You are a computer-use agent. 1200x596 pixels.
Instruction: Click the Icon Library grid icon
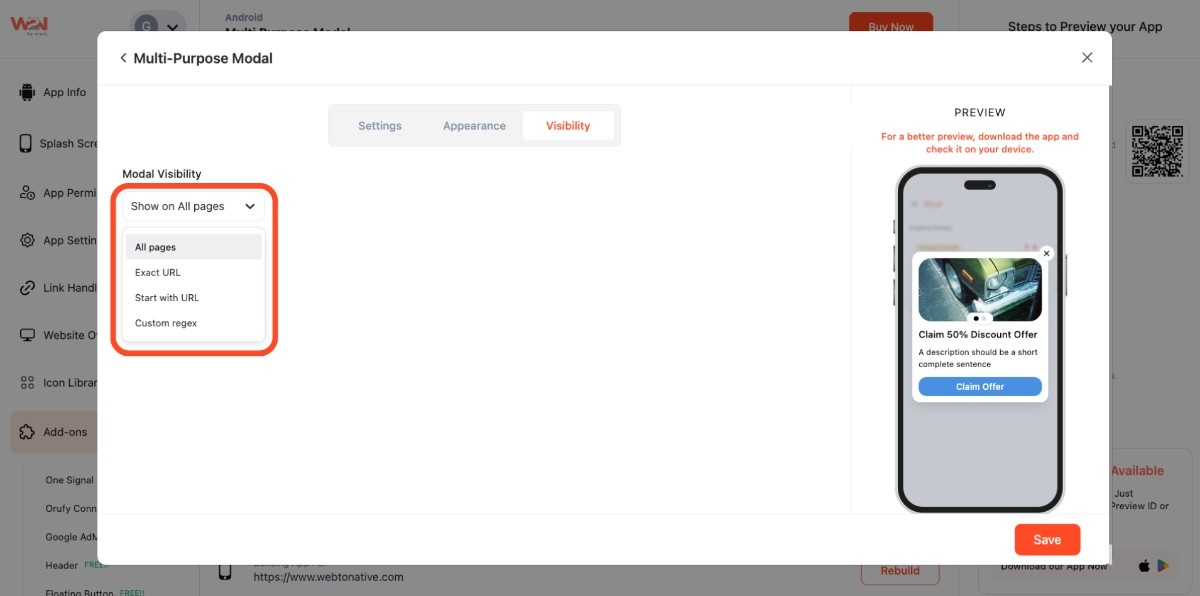click(27, 383)
